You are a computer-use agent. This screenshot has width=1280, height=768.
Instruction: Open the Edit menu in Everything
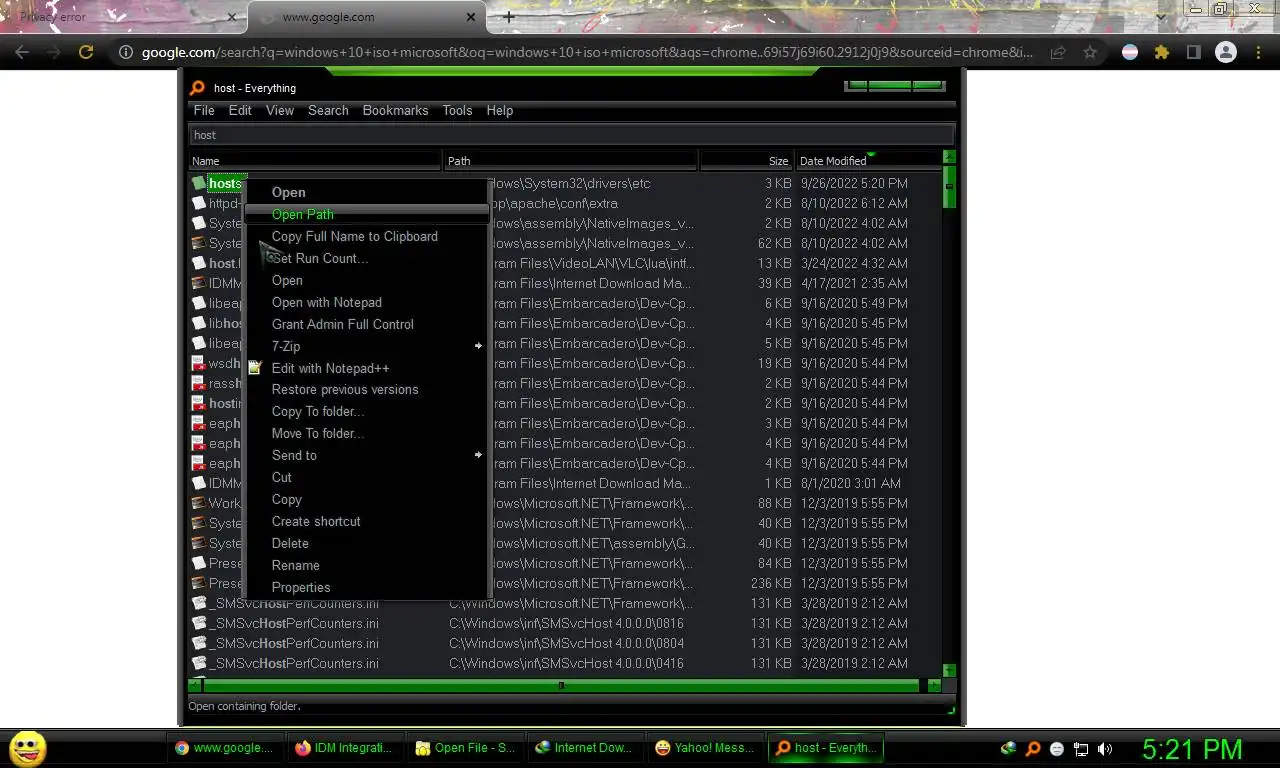[240, 110]
